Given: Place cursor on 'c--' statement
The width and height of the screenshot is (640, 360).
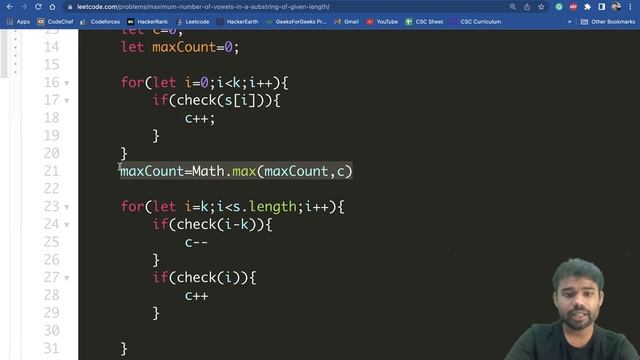Looking at the screenshot, I should 196,242.
